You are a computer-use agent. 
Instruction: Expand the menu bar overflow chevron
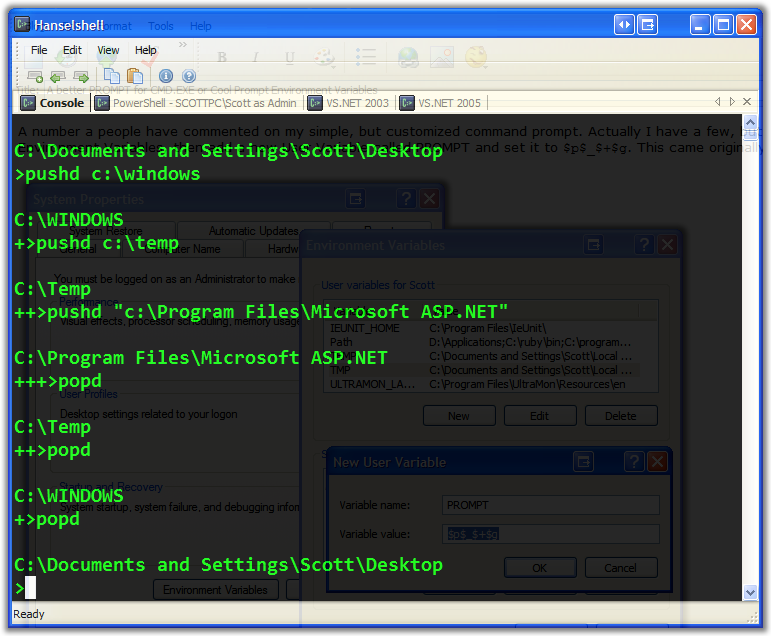click(x=183, y=45)
